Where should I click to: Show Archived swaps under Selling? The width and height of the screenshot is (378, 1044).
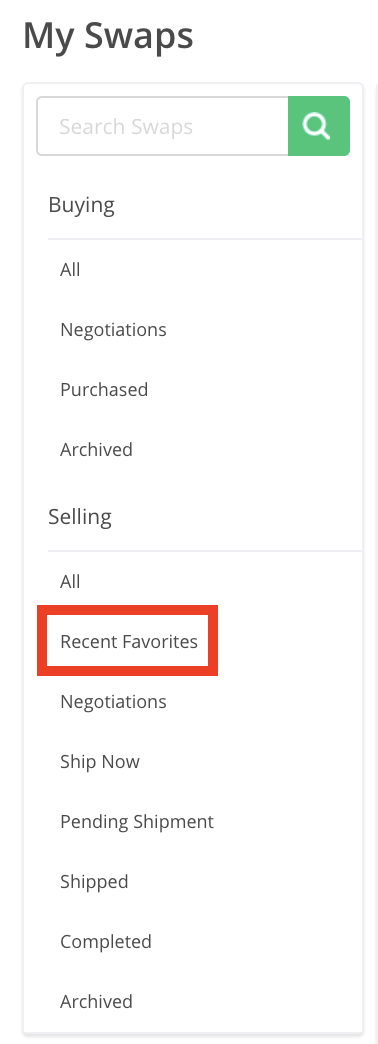tap(96, 1001)
